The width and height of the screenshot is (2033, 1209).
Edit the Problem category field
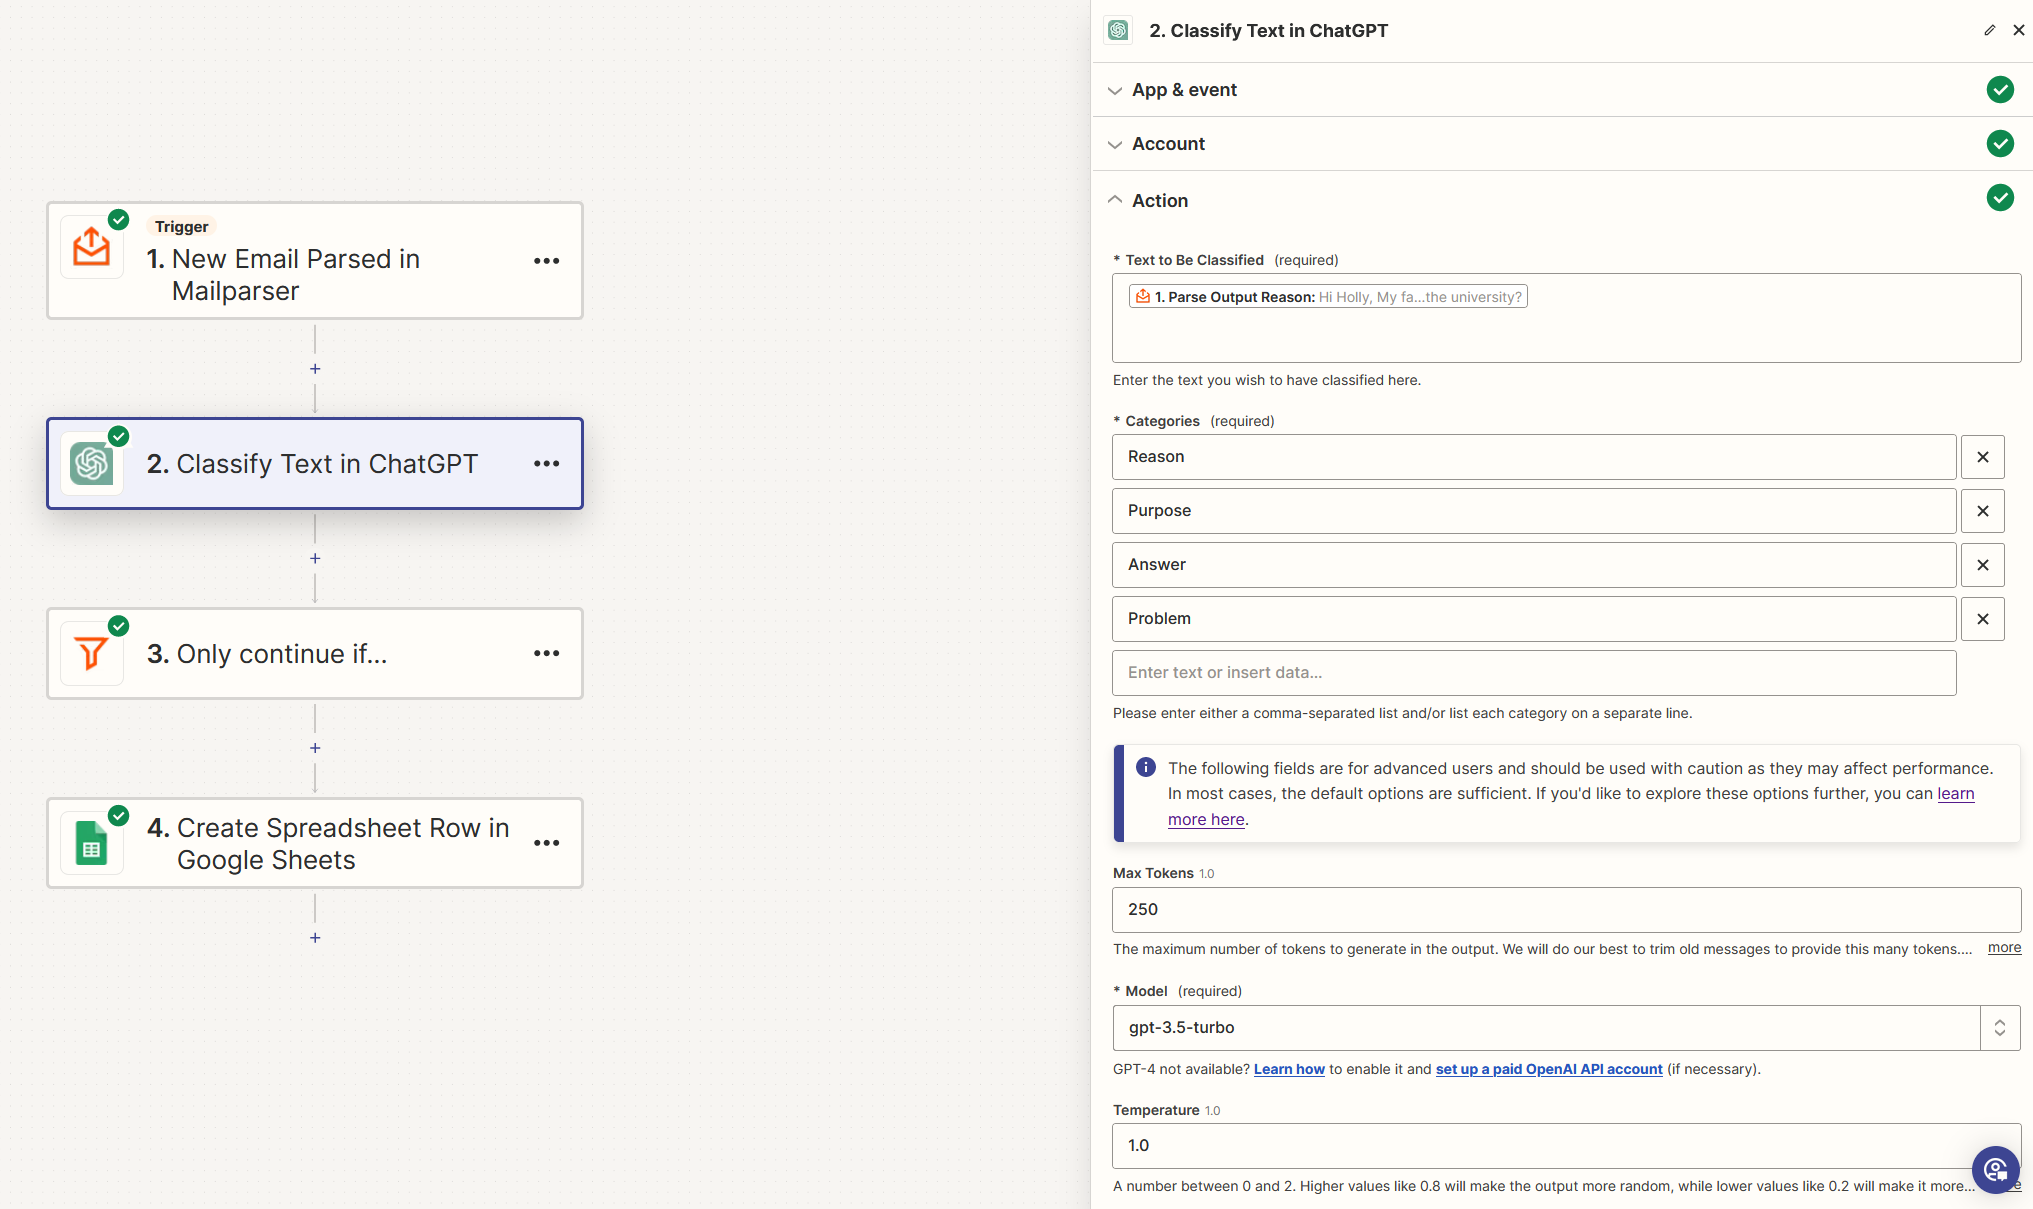(1534, 619)
